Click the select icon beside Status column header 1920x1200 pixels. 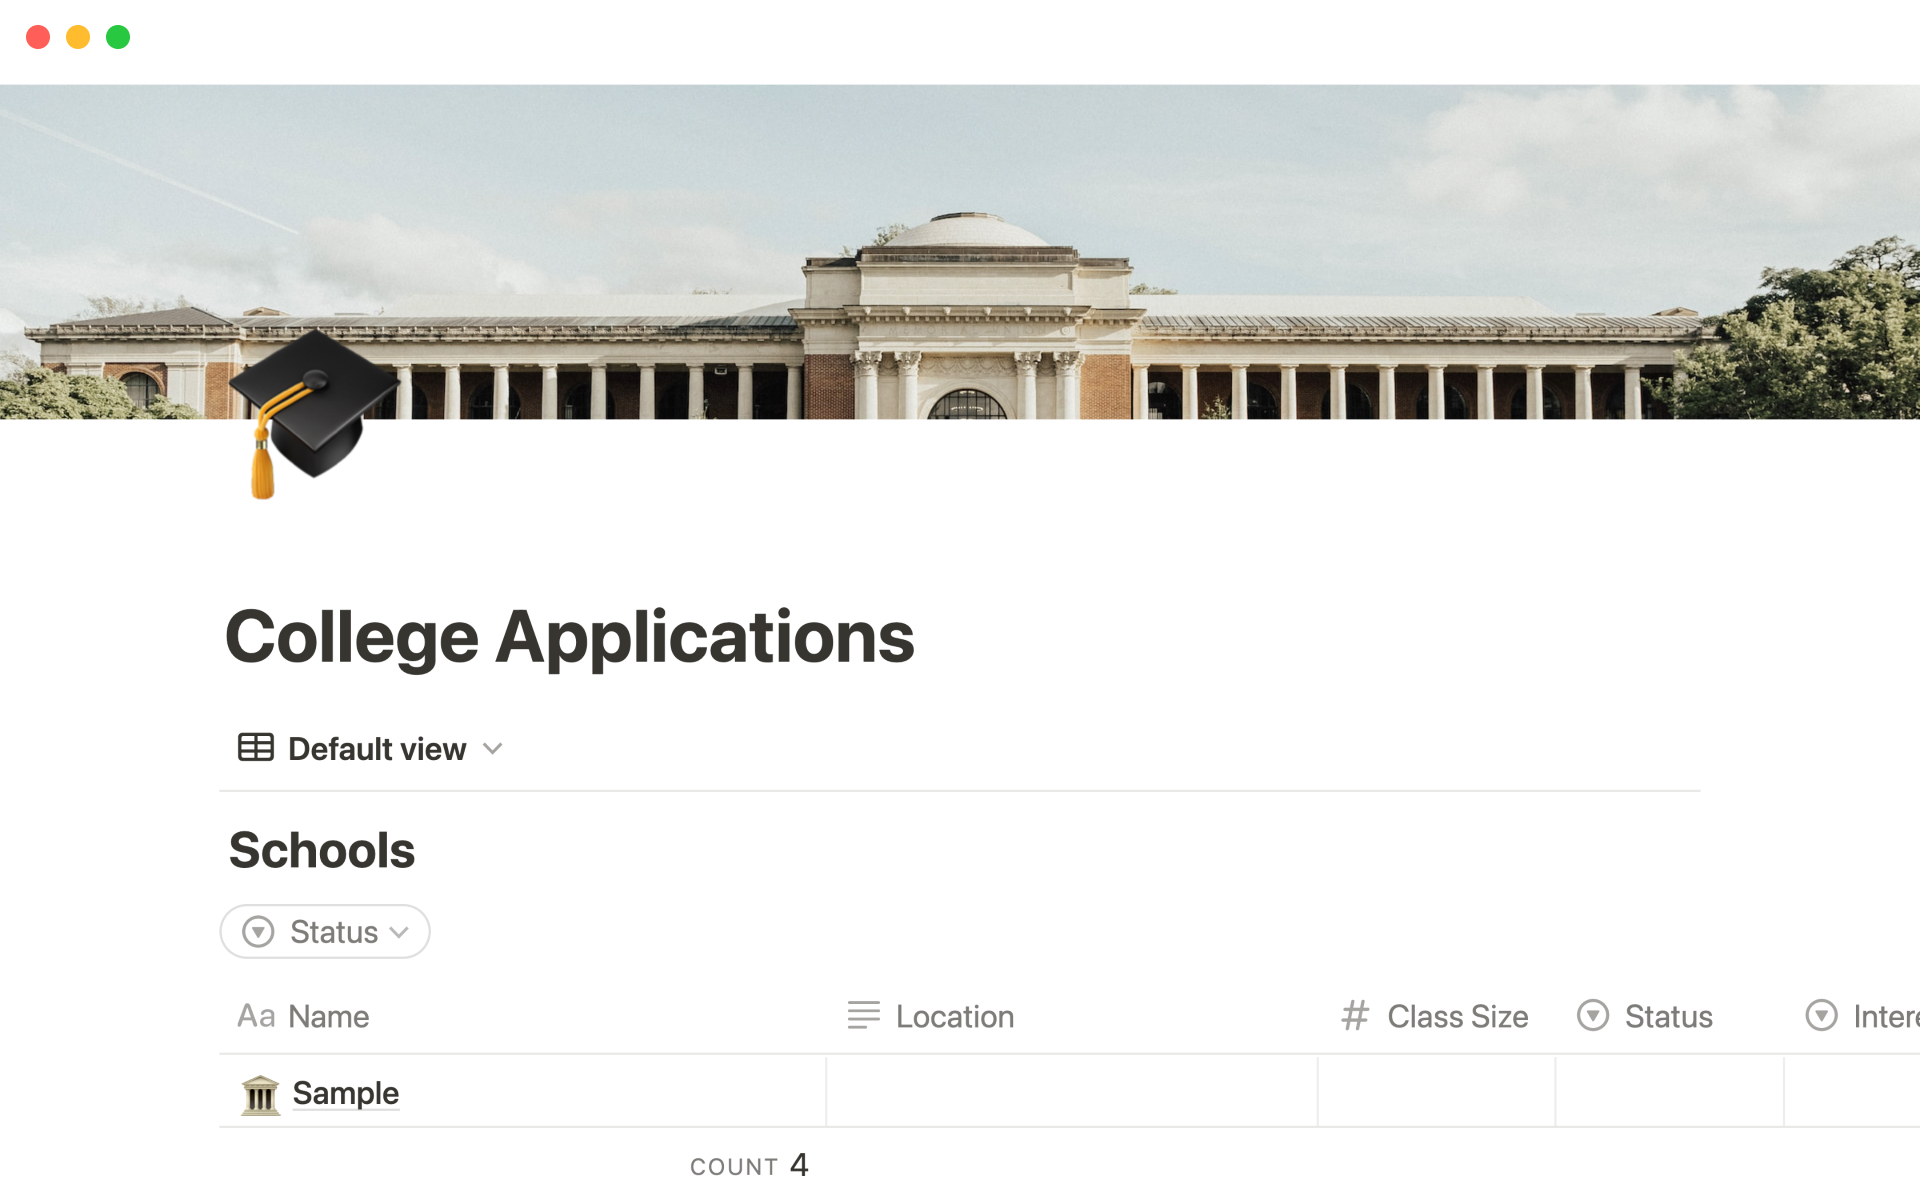click(x=1592, y=1016)
